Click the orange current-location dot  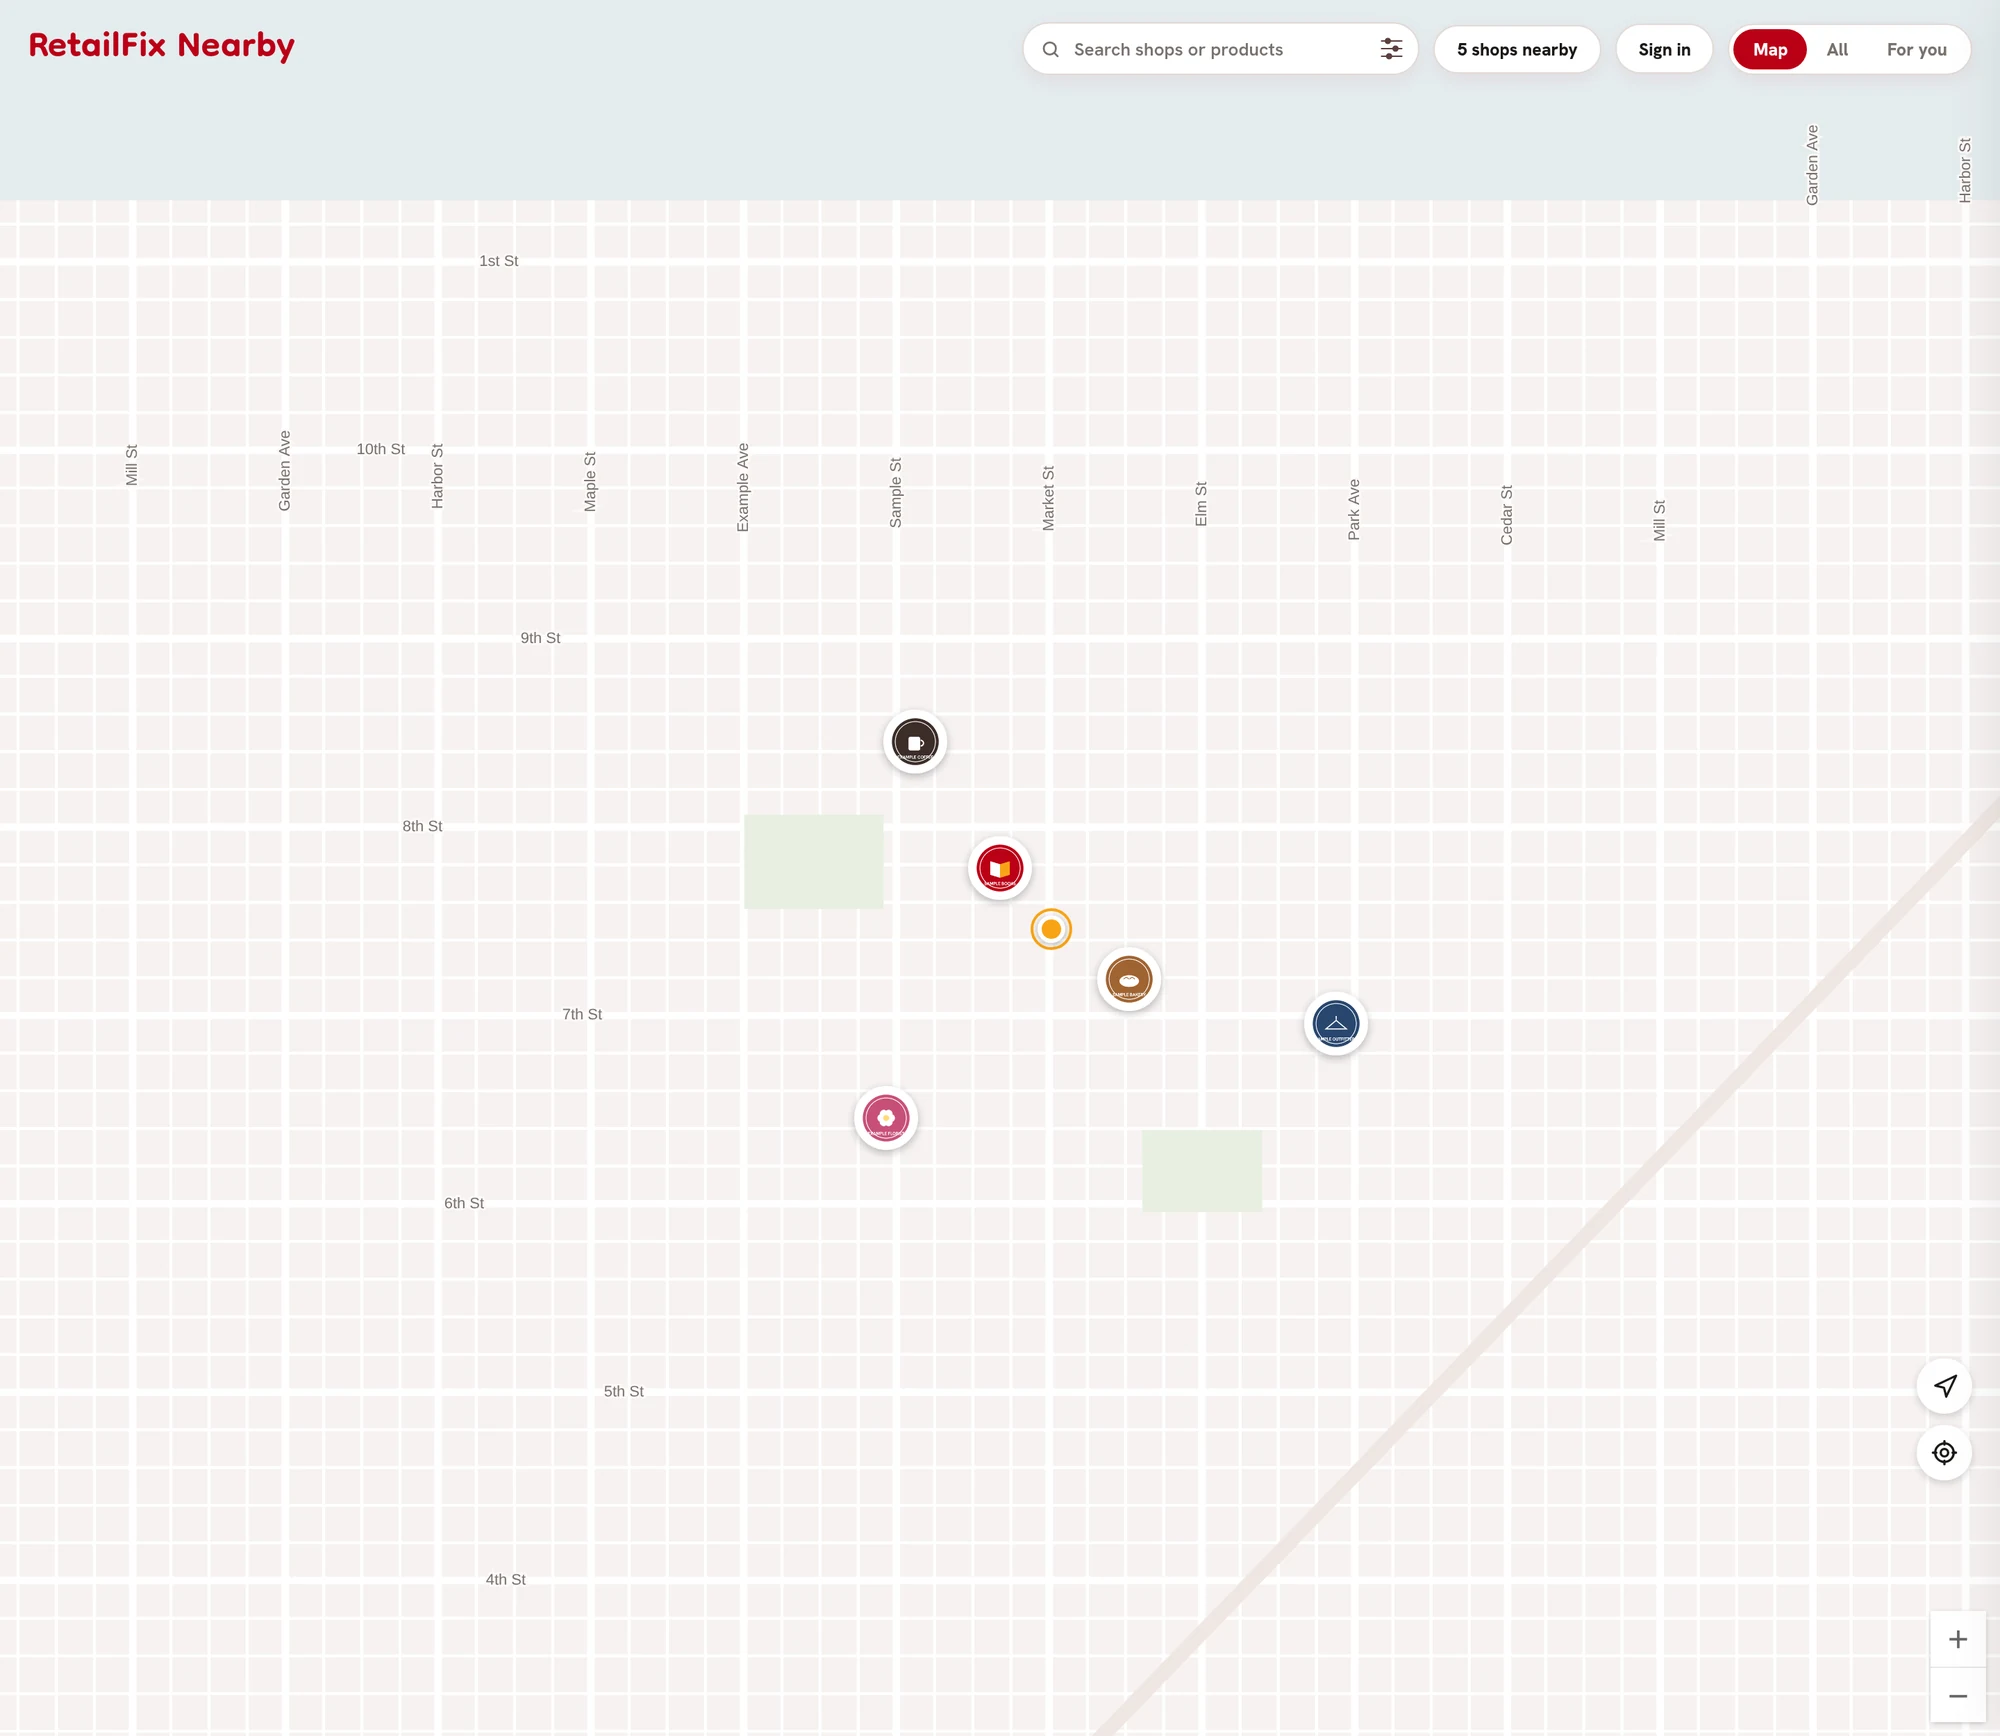[1051, 929]
